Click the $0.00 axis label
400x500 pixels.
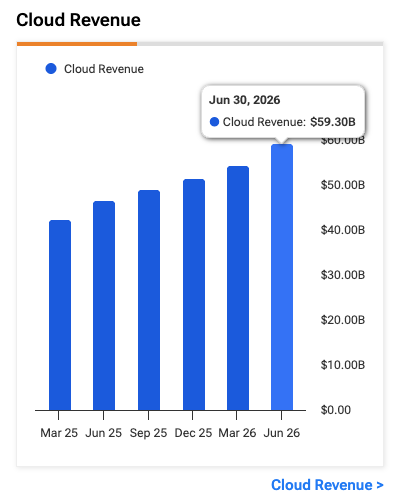pos(336,410)
